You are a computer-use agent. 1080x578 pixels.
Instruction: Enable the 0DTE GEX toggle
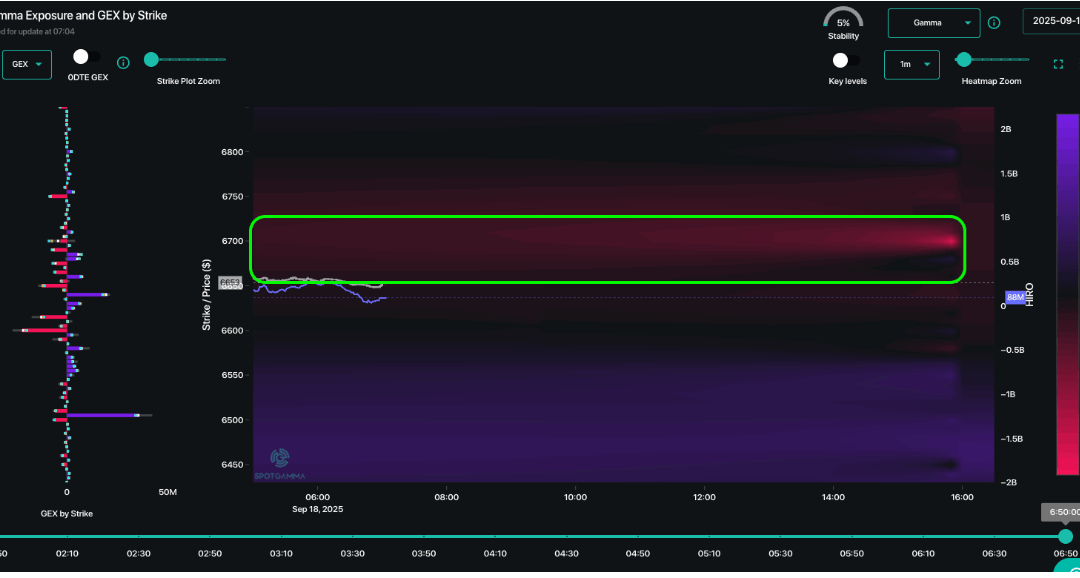pos(80,56)
